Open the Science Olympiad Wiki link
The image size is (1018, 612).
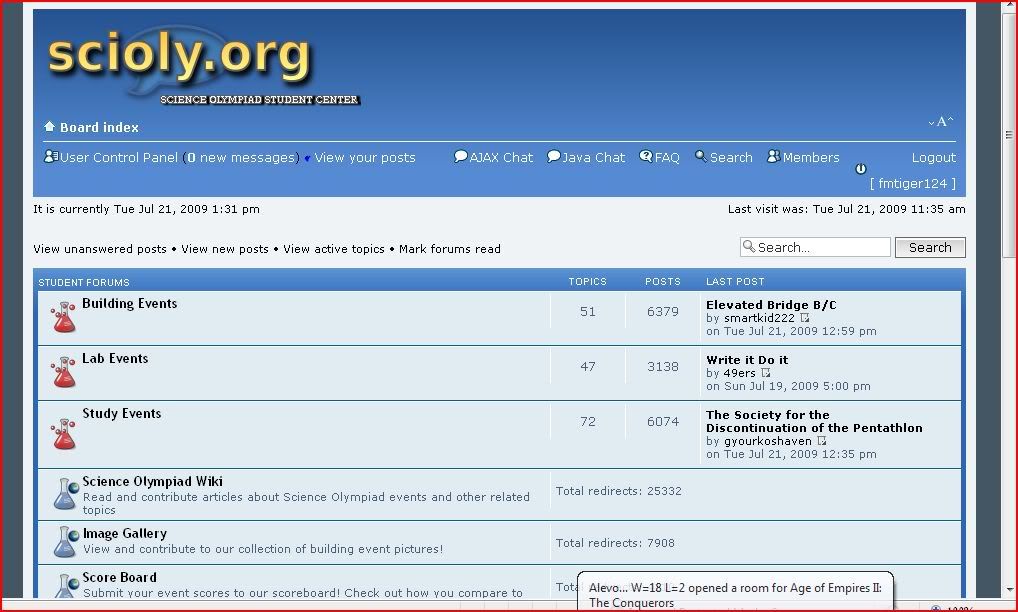(x=153, y=482)
